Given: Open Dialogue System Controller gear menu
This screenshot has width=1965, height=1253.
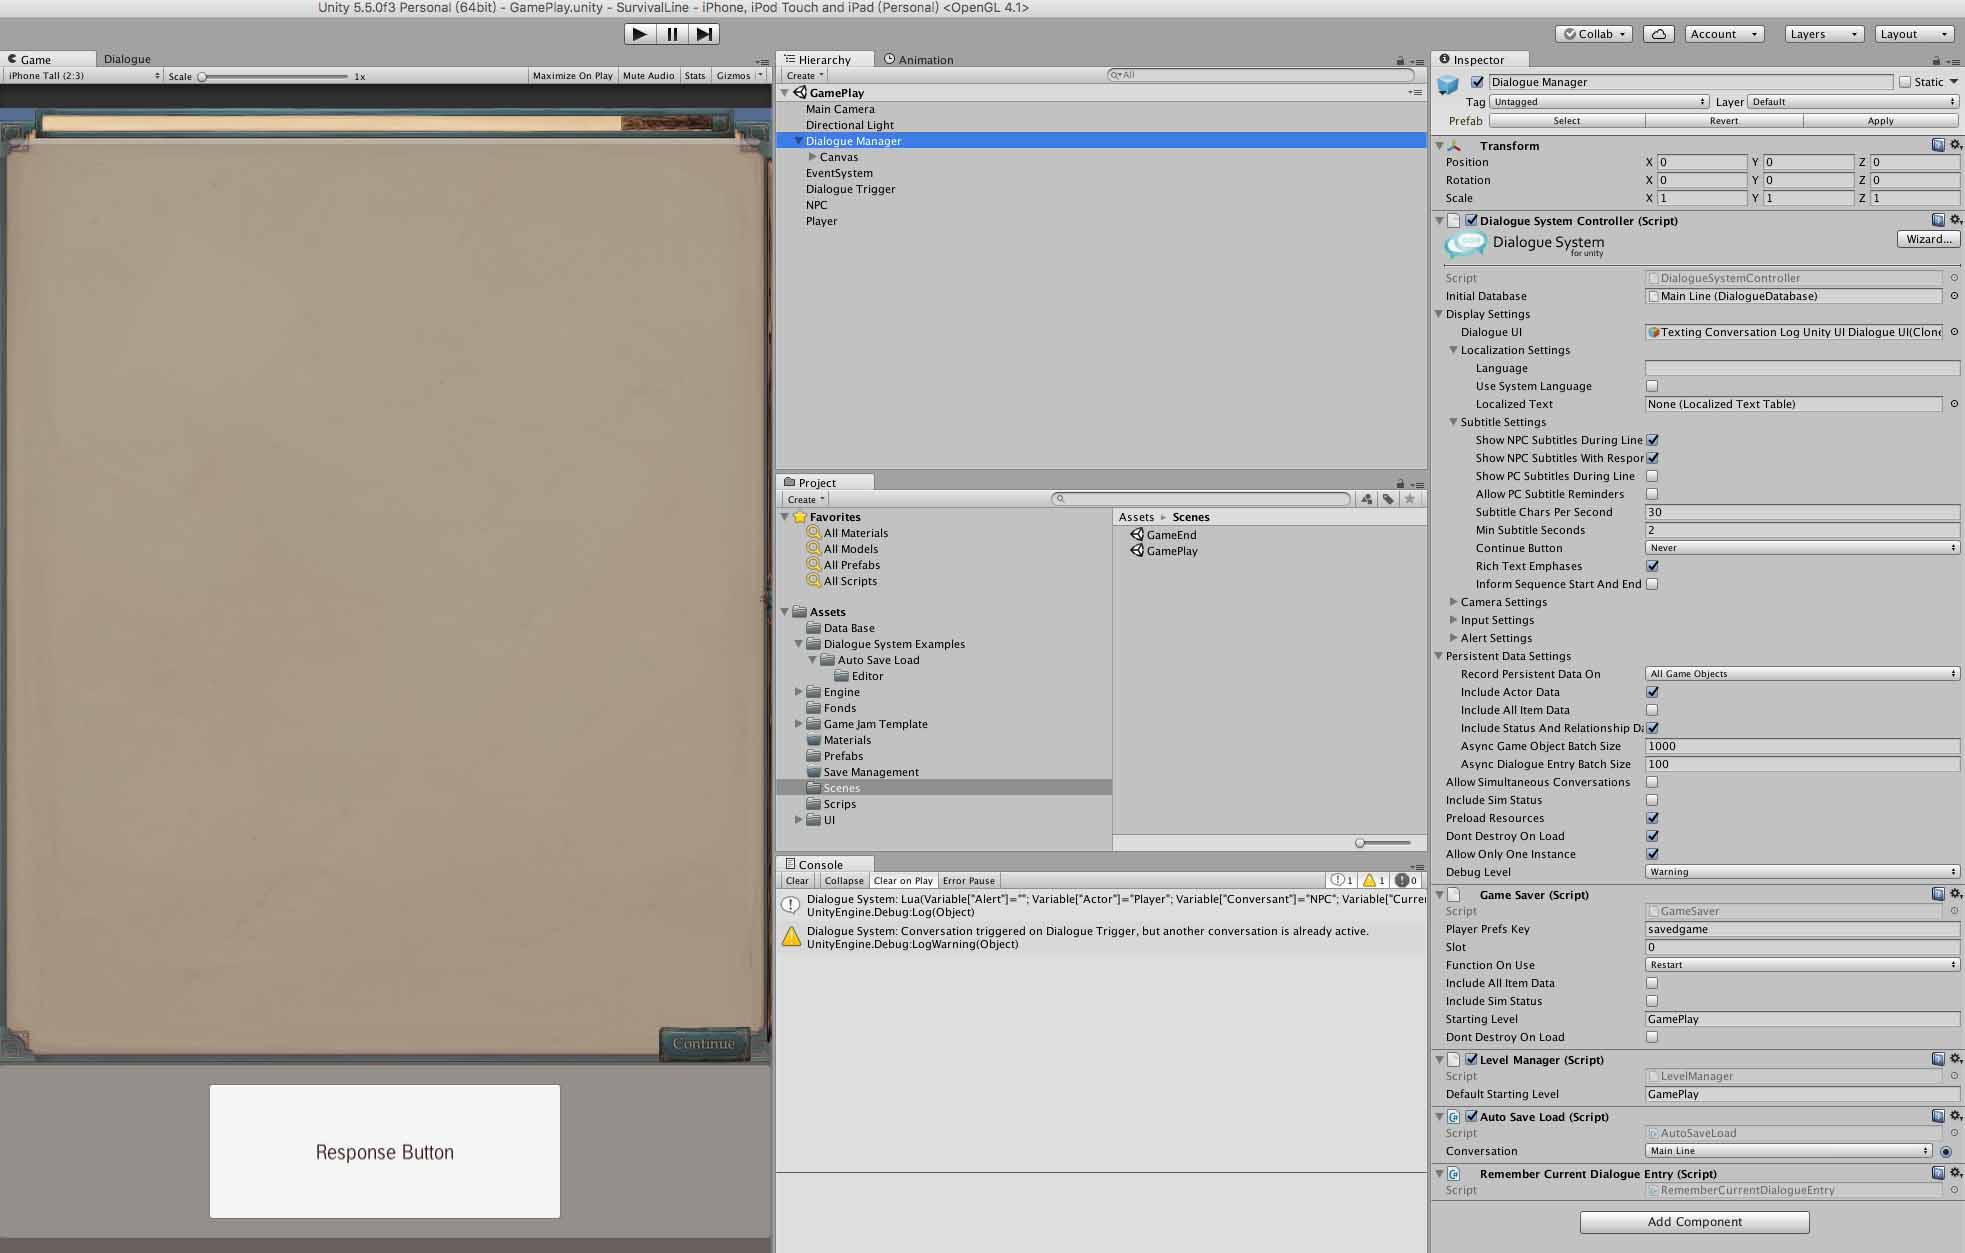Looking at the screenshot, I should tap(1955, 220).
